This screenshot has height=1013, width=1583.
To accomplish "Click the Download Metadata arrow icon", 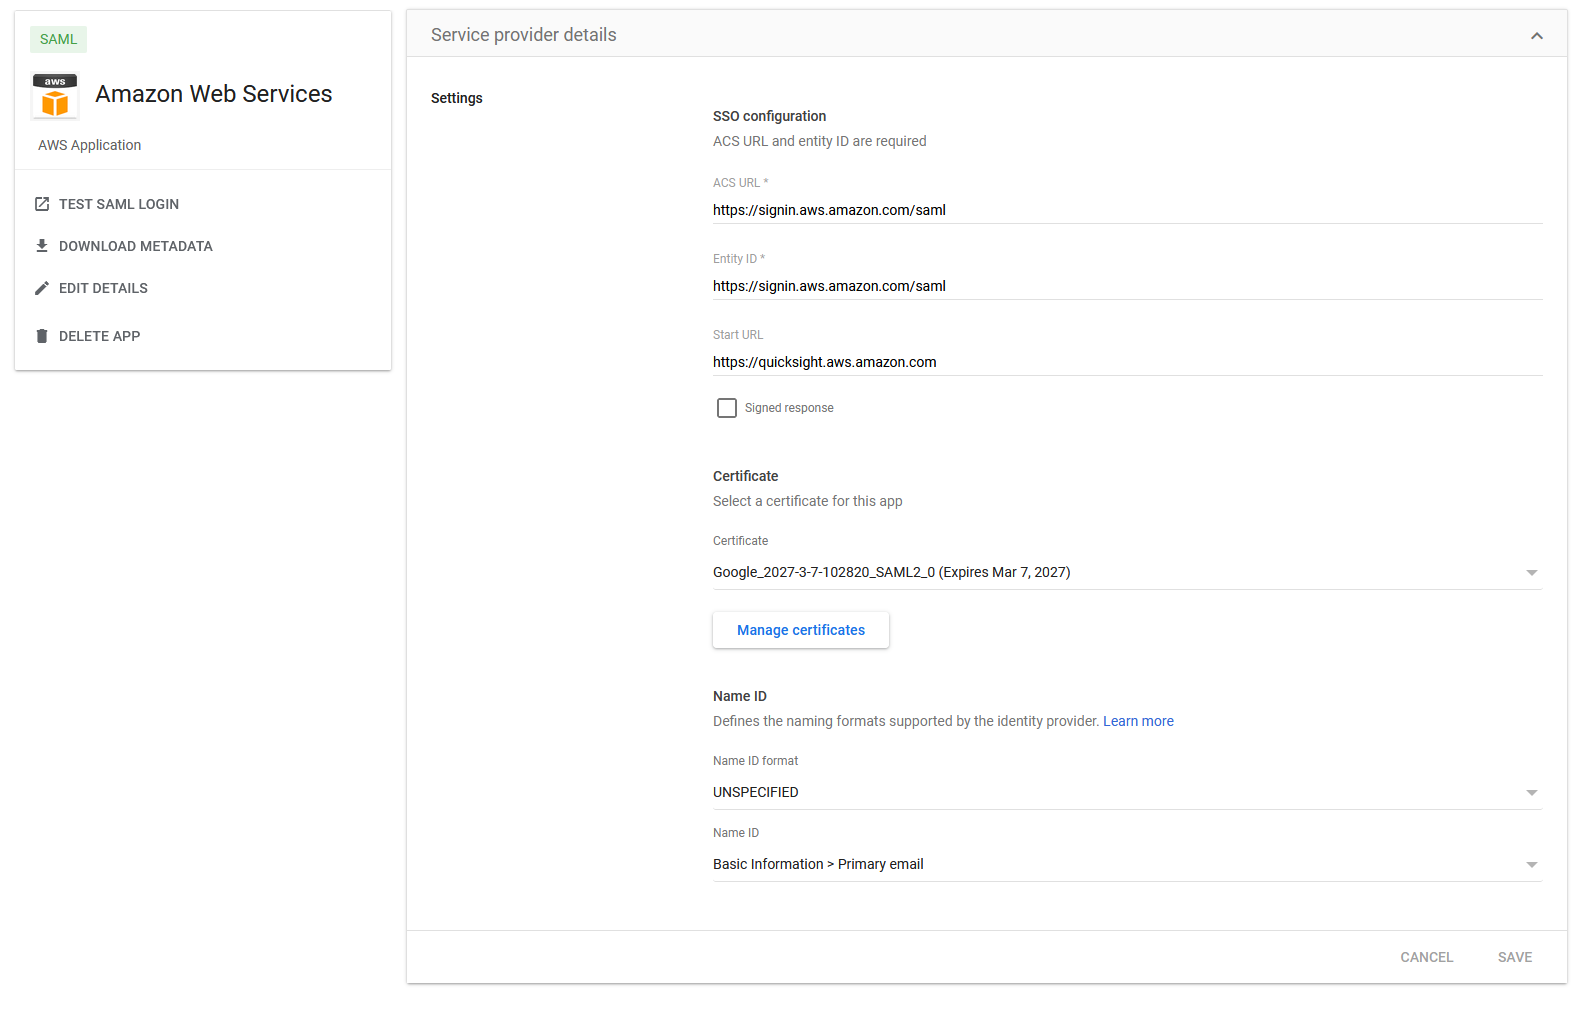I will pos(42,246).
